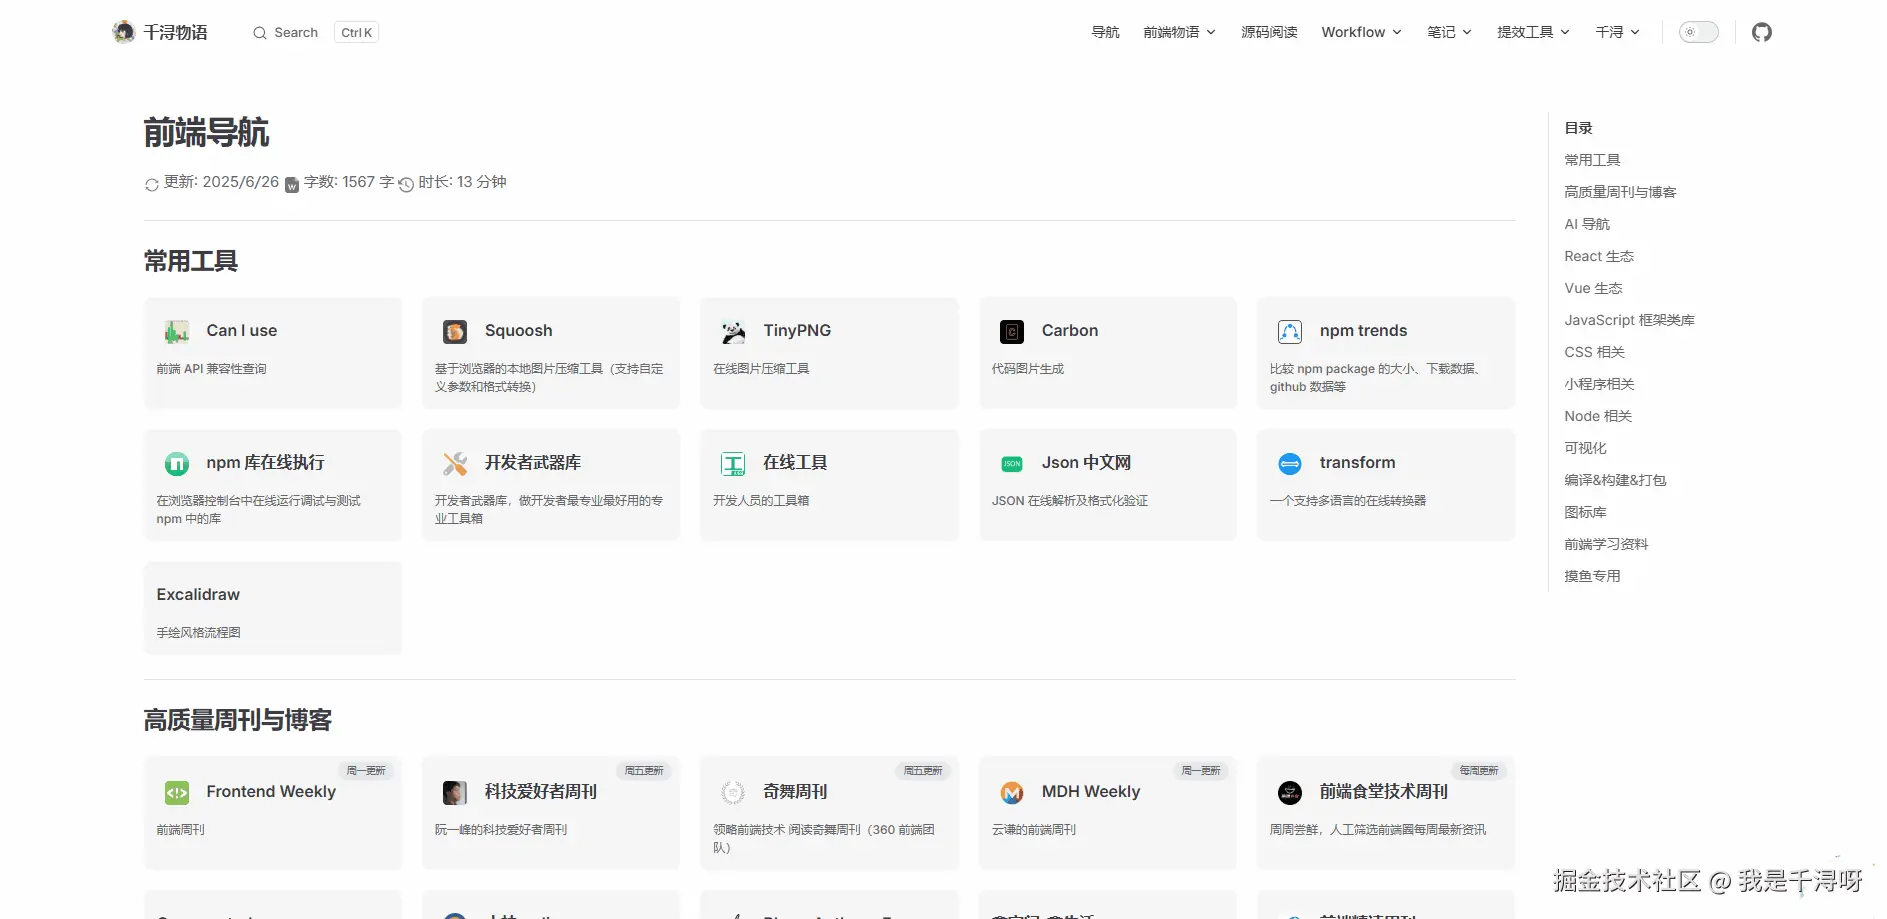Viewport: 1887px width, 919px height.
Task: Click the TinyPNG panda icon
Action: 733,331
